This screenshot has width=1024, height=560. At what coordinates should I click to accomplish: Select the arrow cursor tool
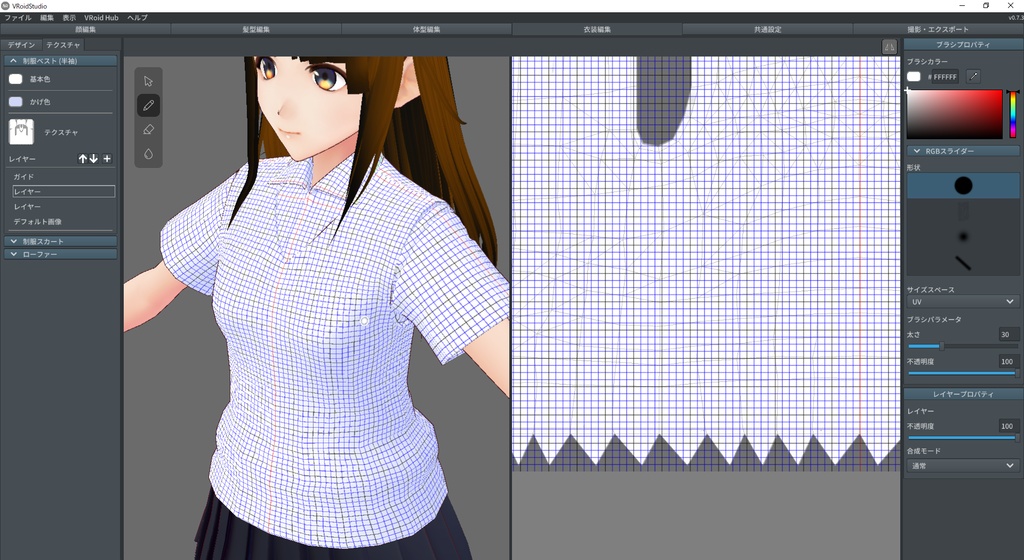148,81
